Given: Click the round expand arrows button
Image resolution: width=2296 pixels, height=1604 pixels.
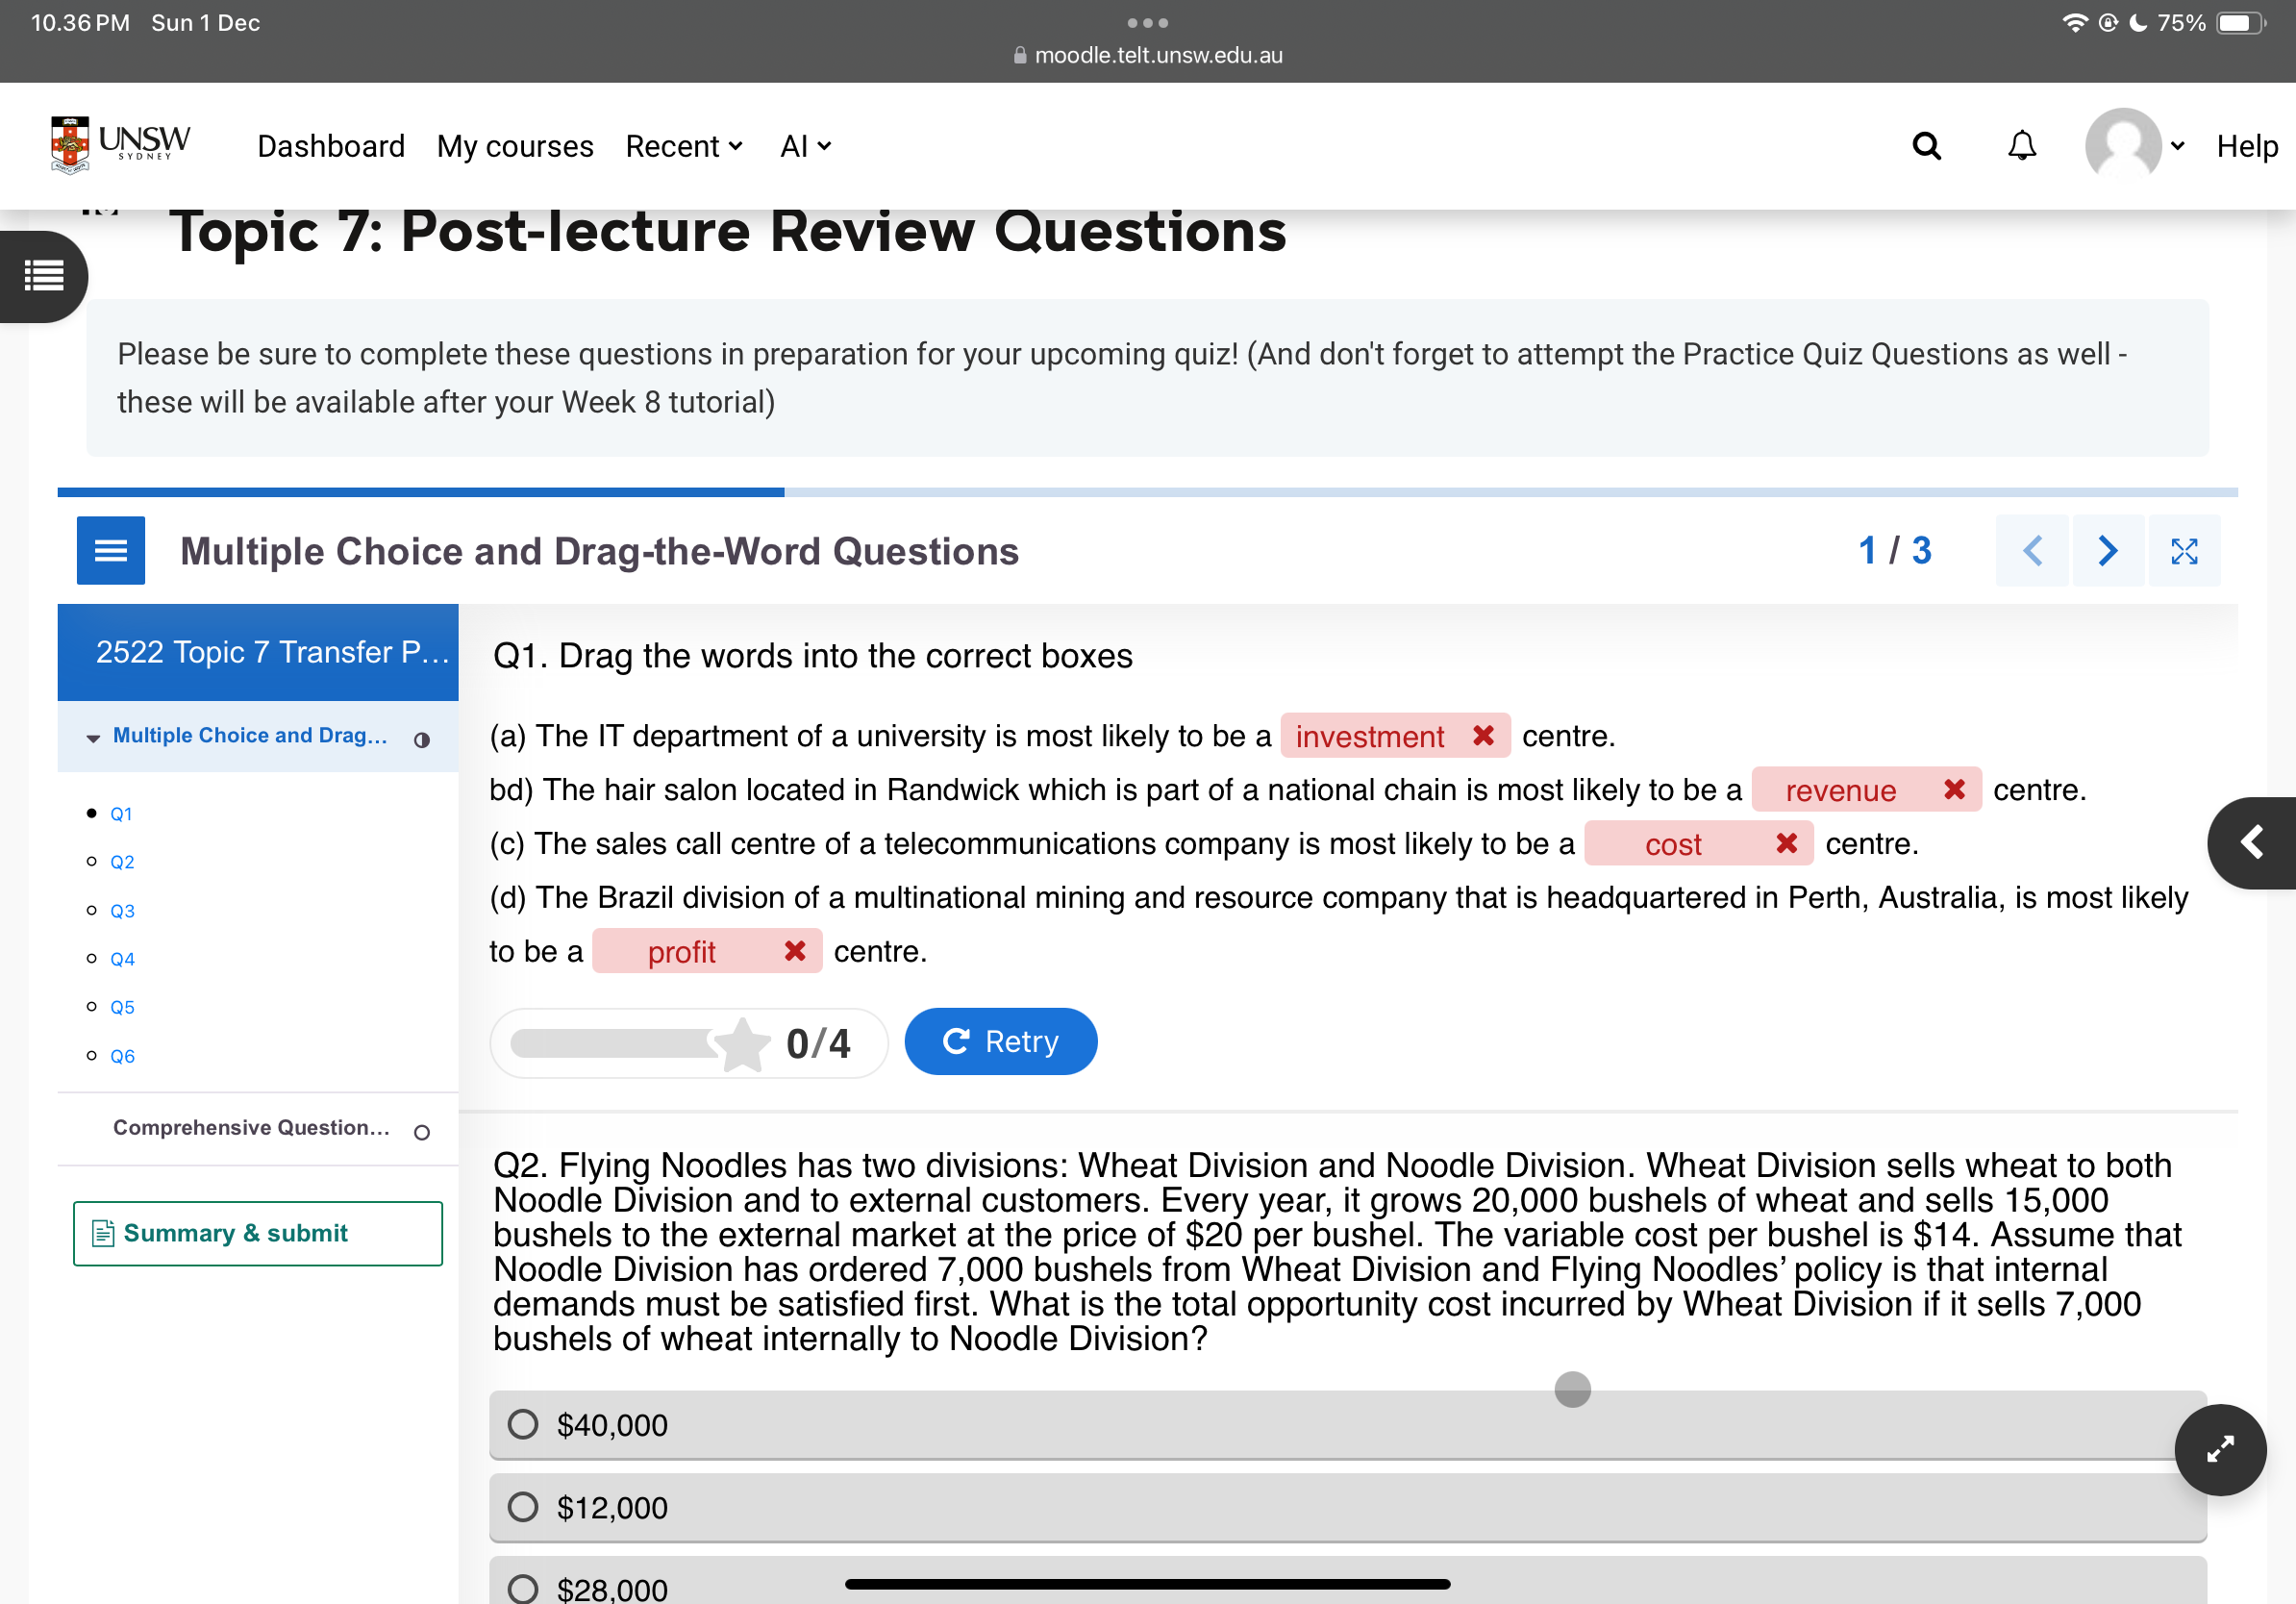Looking at the screenshot, I should click(2219, 1449).
